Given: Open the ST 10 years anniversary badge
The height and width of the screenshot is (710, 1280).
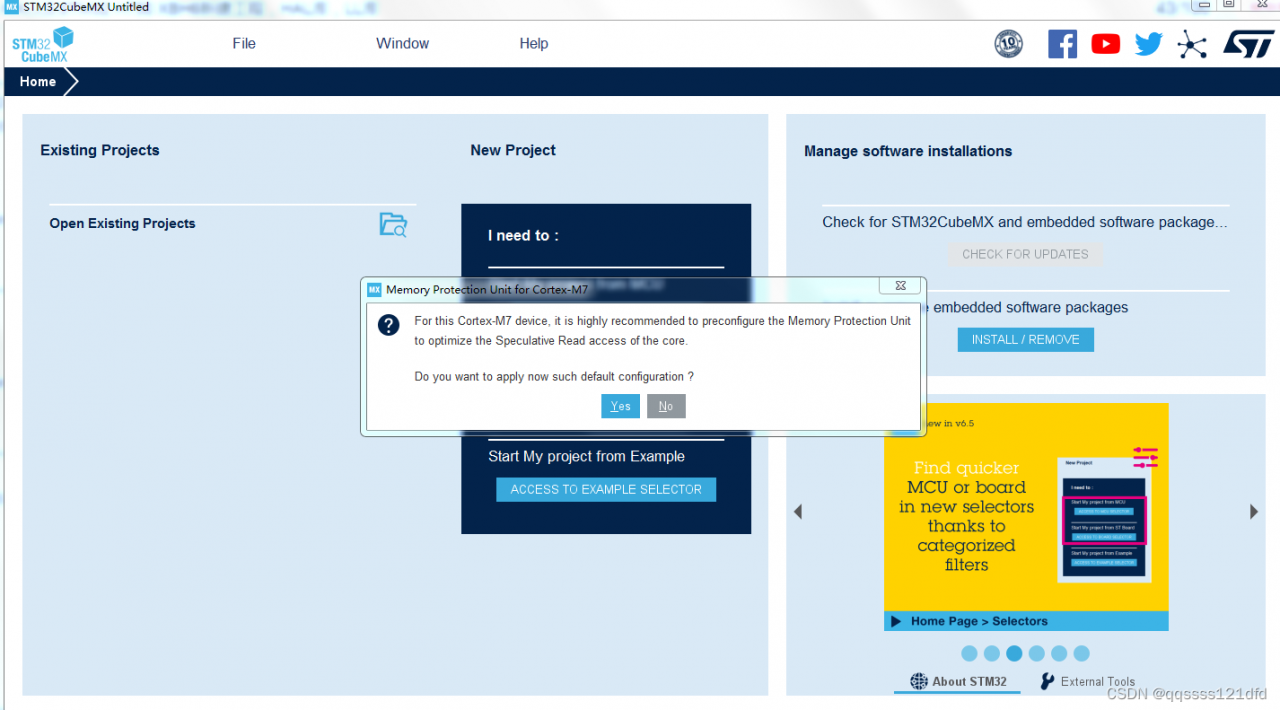Looking at the screenshot, I should pos(1009,44).
